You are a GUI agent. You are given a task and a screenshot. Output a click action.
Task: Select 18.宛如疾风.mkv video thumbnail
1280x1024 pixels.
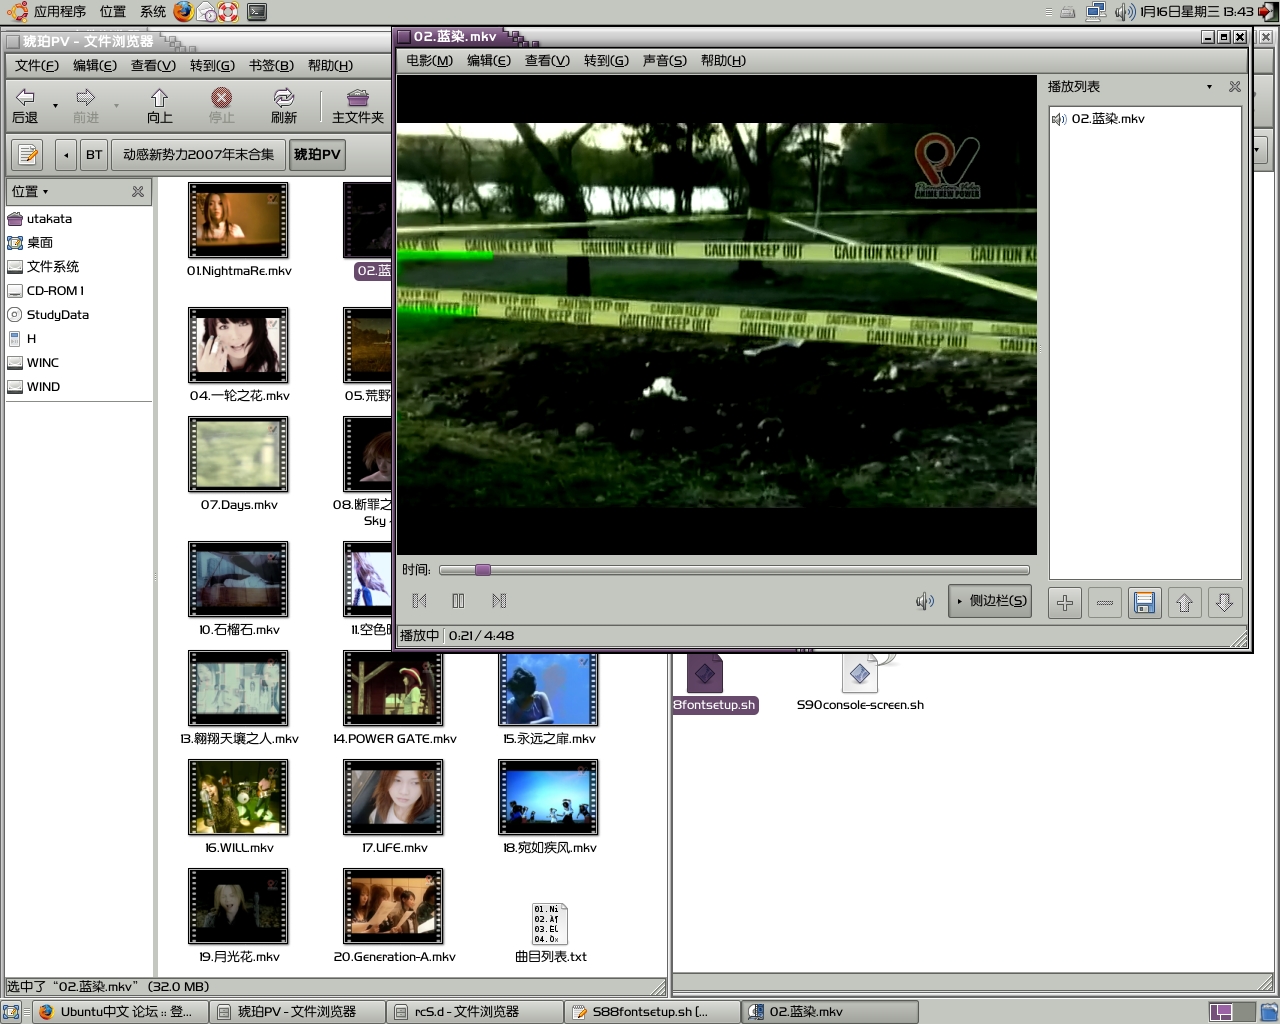[x=548, y=797]
